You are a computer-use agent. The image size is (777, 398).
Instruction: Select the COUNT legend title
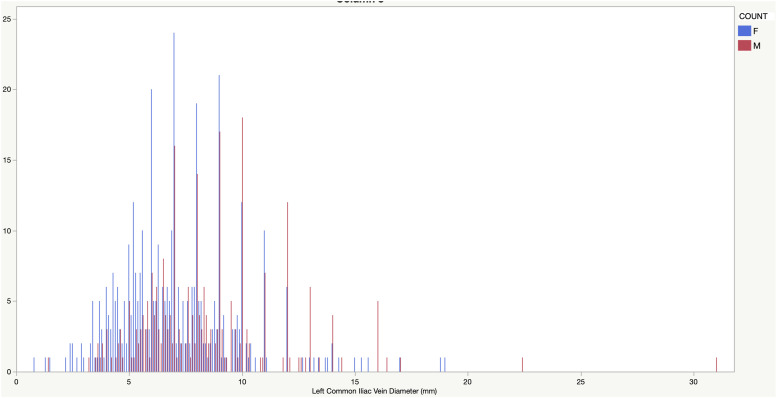(x=753, y=16)
